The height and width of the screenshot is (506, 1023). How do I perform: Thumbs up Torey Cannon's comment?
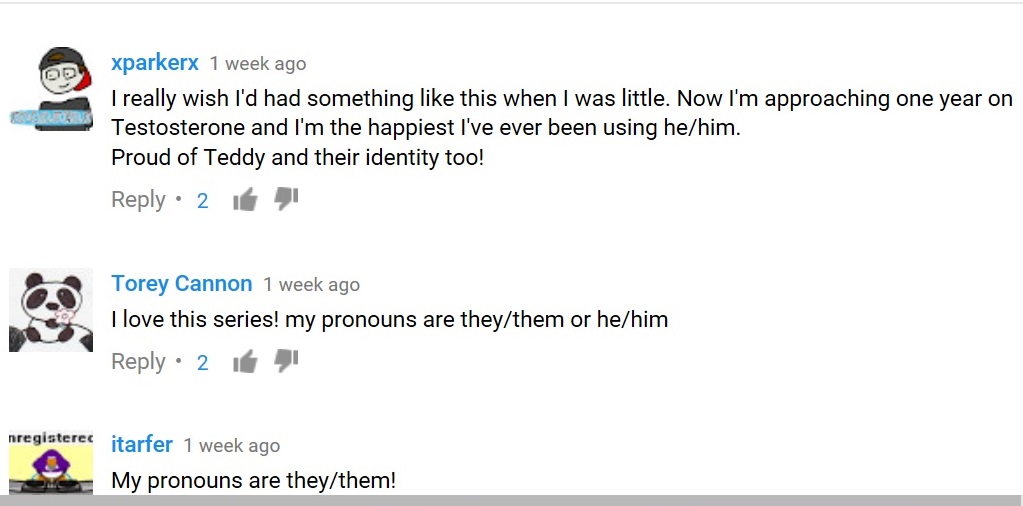pyautogui.click(x=245, y=362)
